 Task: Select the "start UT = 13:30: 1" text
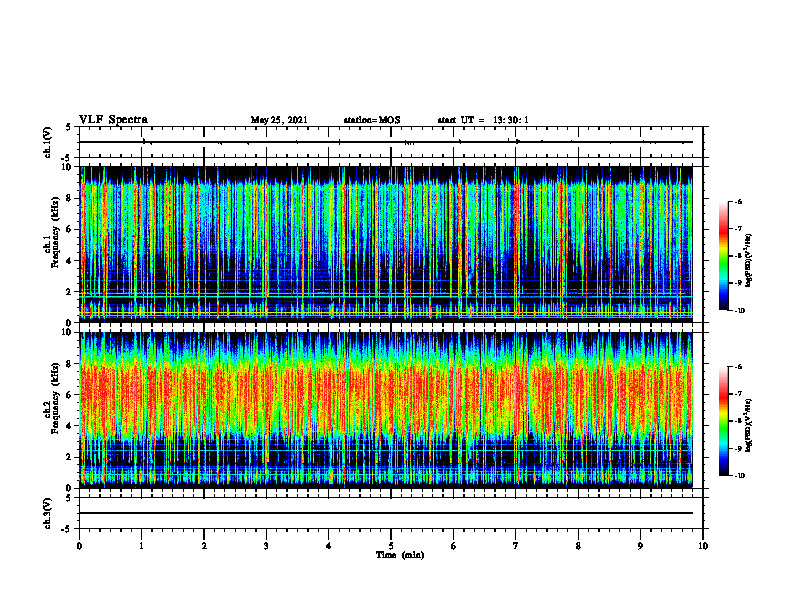coord(483,120)
